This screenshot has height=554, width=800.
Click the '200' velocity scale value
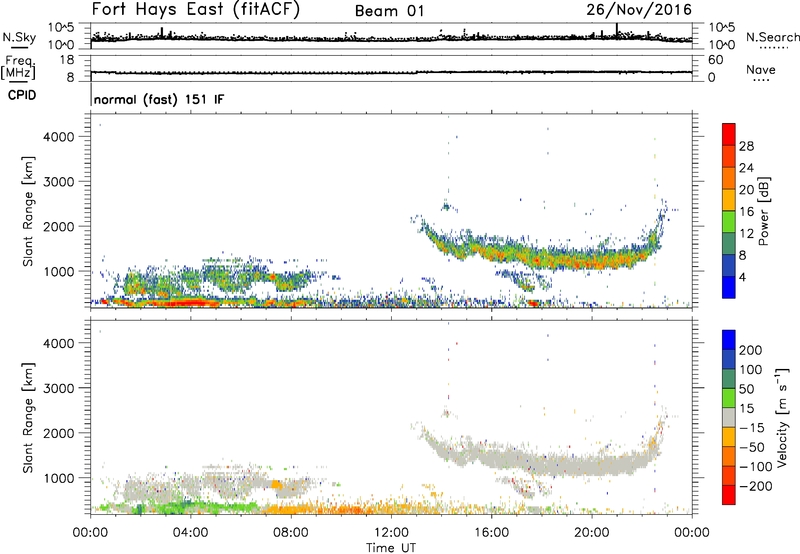(751, 350)
